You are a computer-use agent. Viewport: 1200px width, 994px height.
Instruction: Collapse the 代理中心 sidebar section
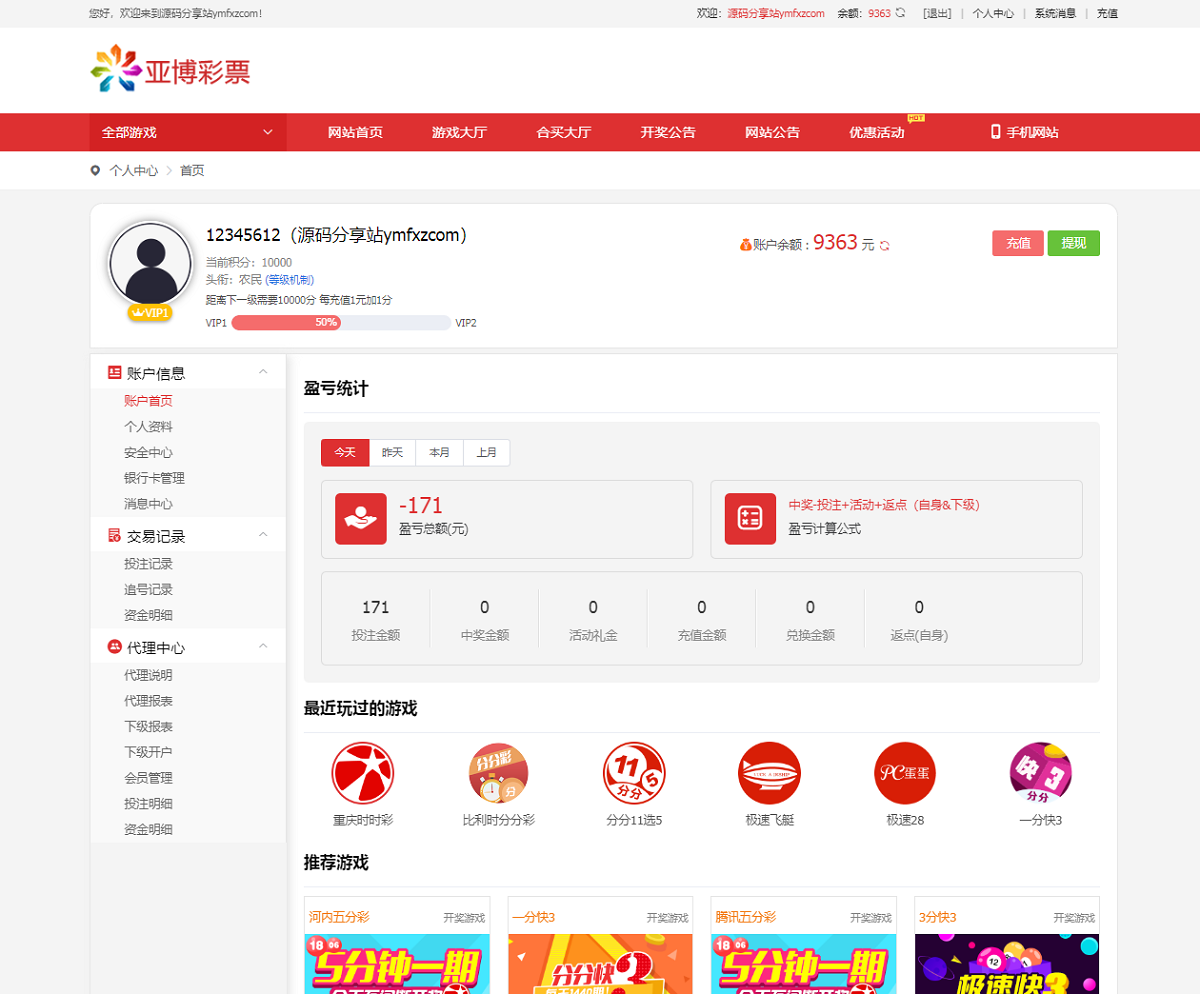(x=263, y=647)
